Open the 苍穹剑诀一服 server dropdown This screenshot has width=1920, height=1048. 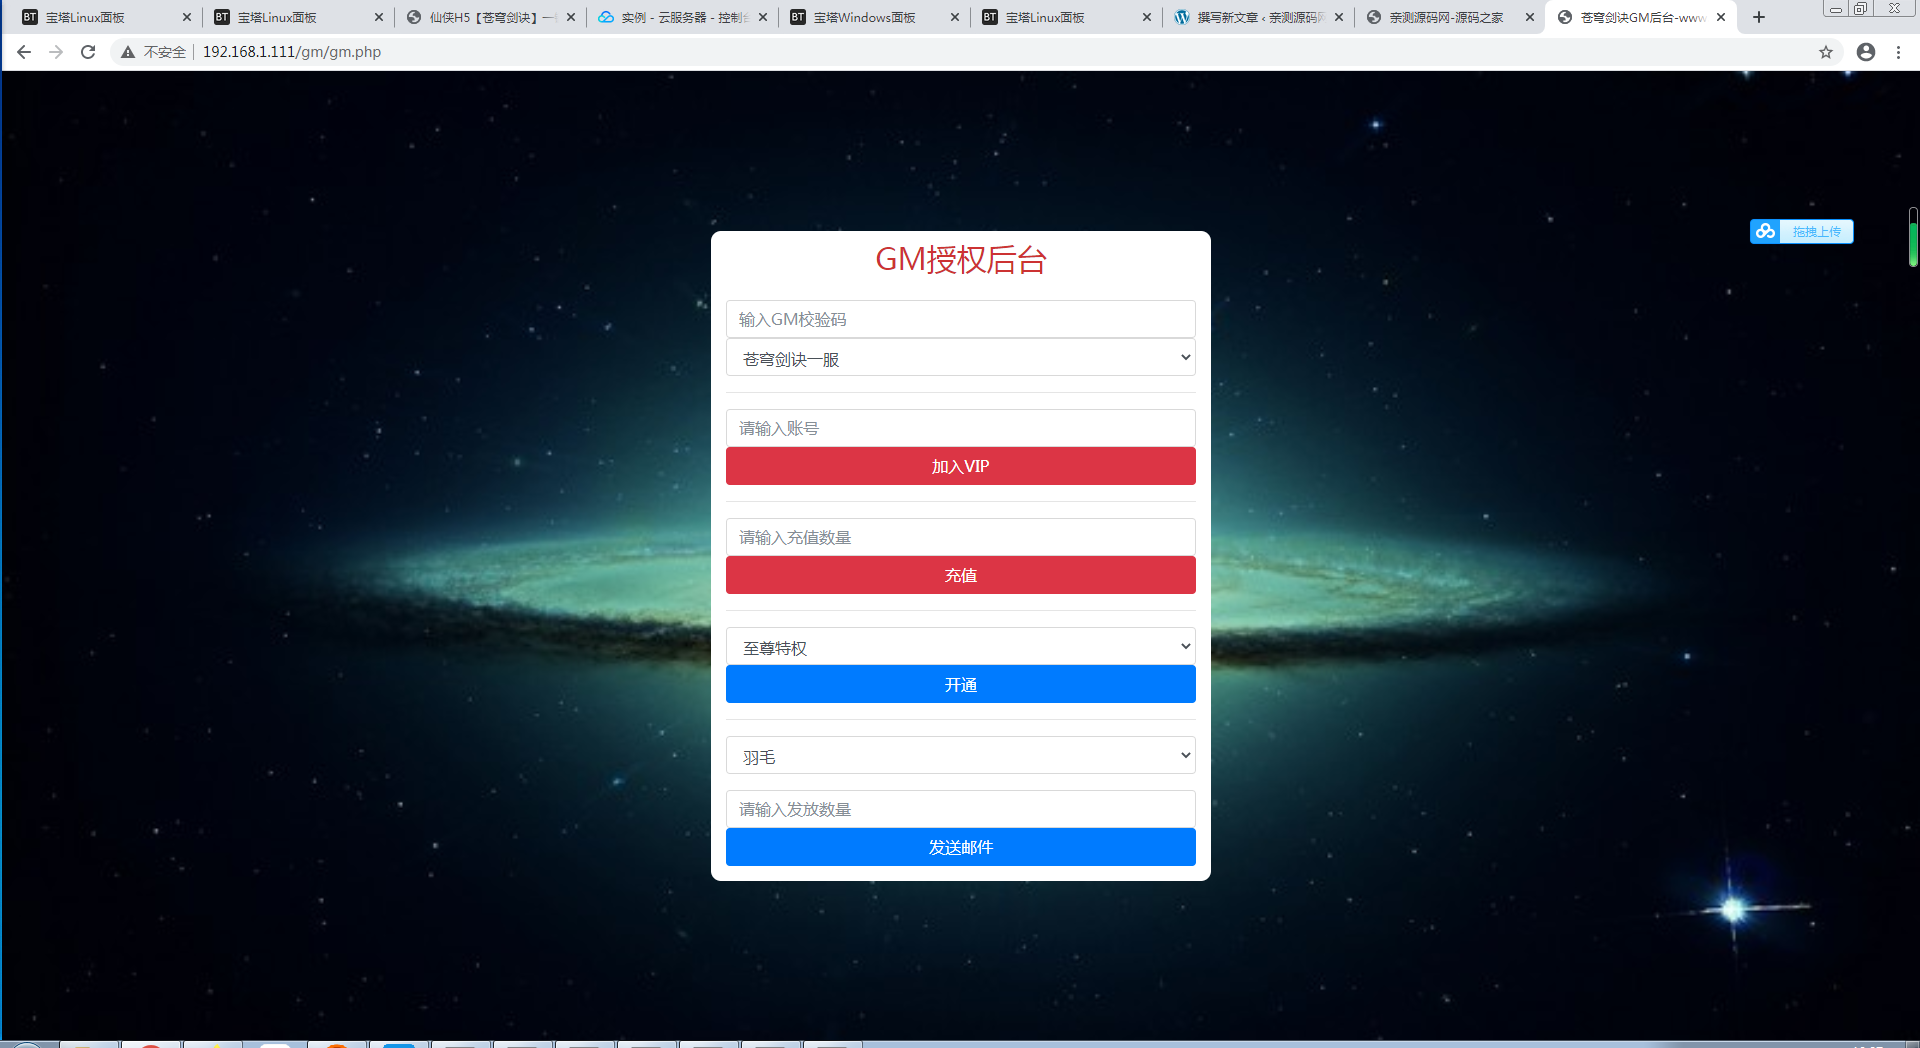pos(961,358)
